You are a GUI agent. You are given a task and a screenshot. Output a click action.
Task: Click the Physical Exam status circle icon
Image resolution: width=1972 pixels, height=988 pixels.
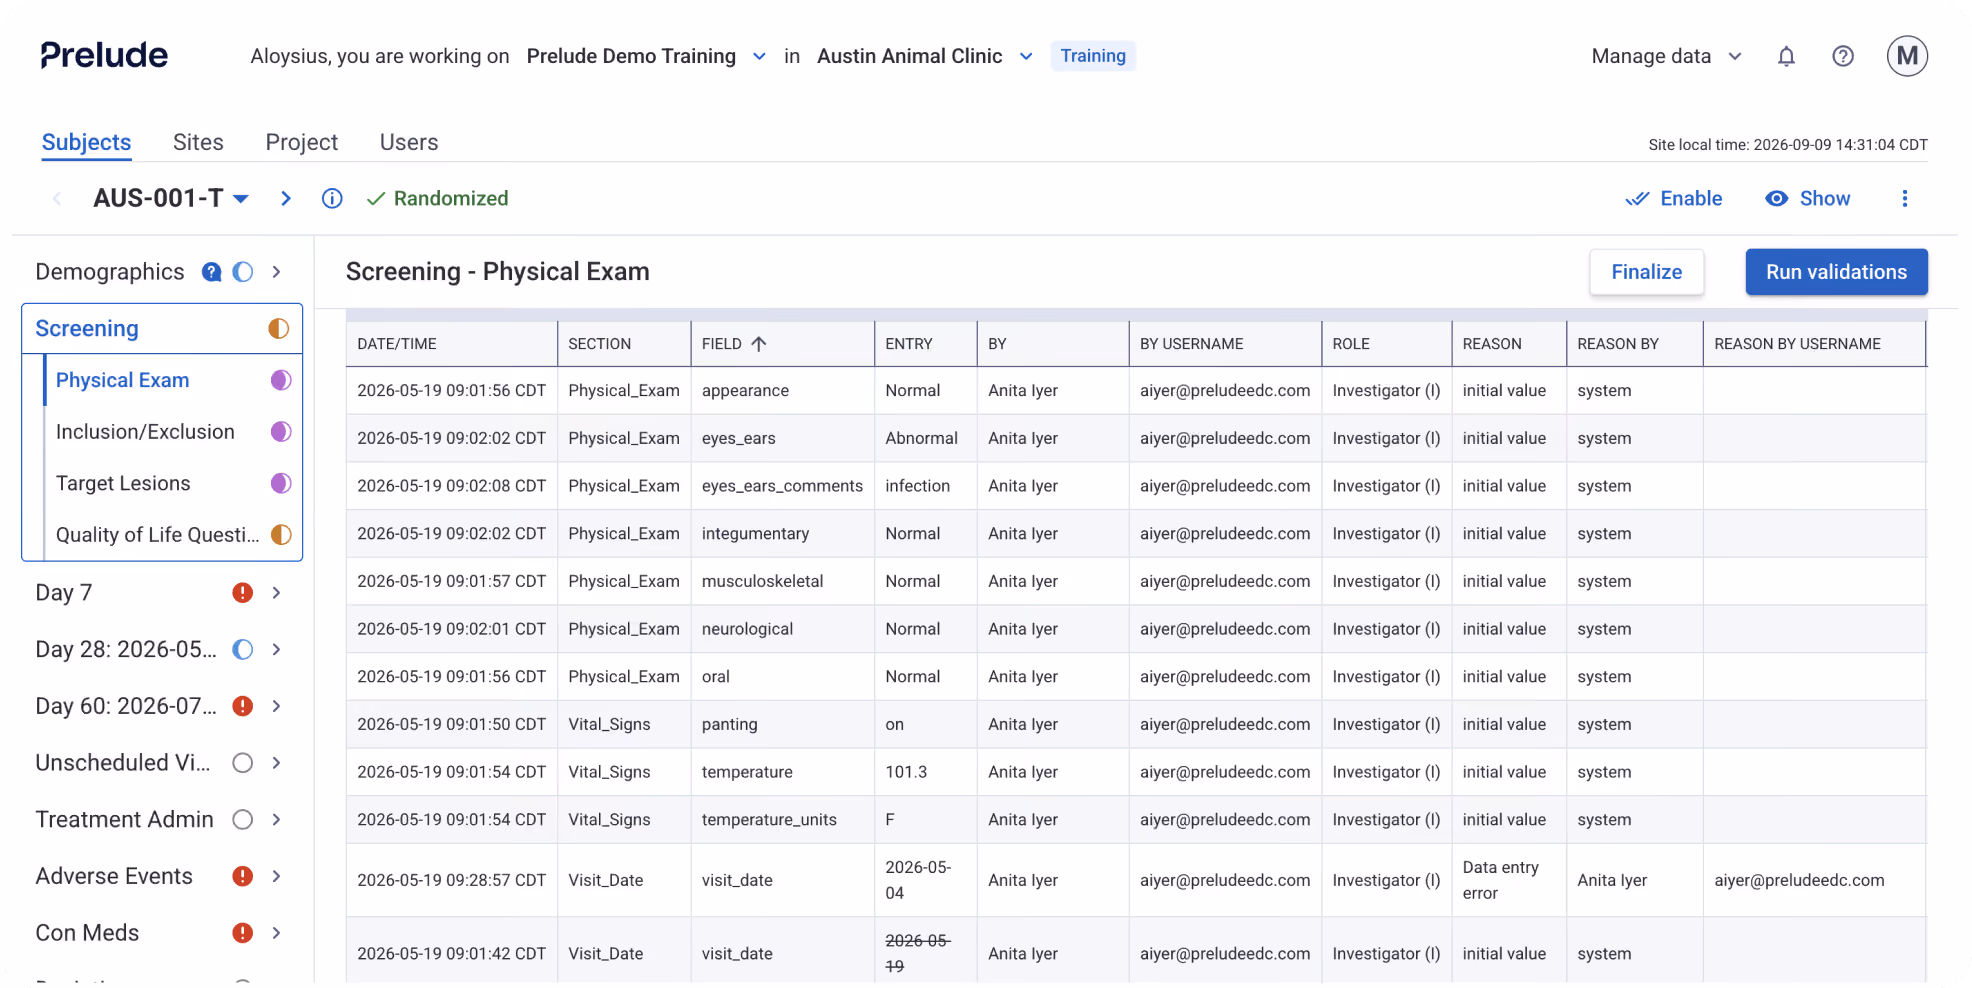[x=281, y=380]
